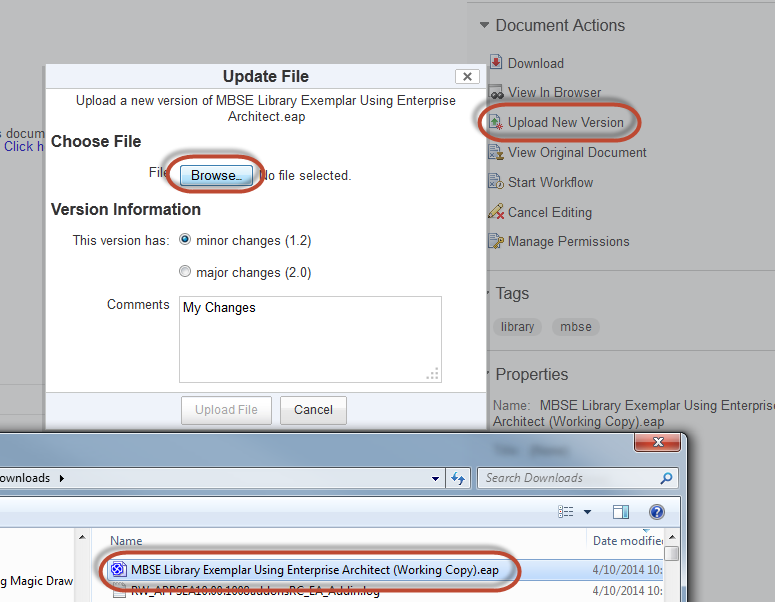Open the Download link
This screenshot has width=775, height=602.
point(536,63)
